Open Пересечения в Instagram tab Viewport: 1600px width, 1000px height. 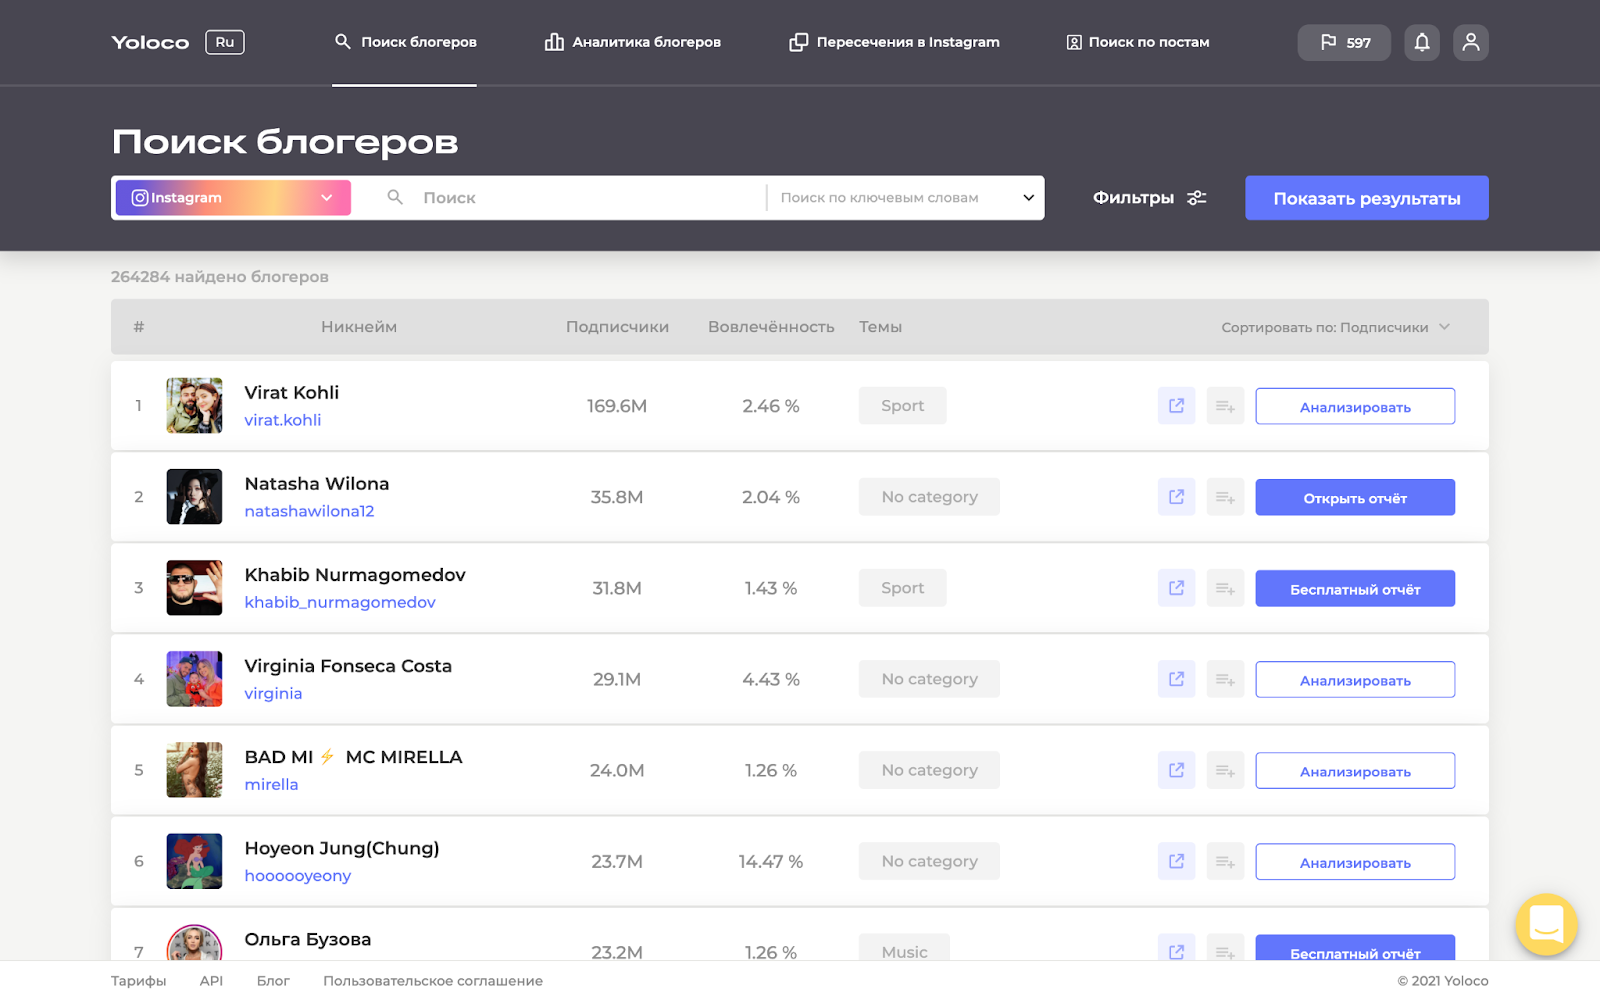point(895,42)
